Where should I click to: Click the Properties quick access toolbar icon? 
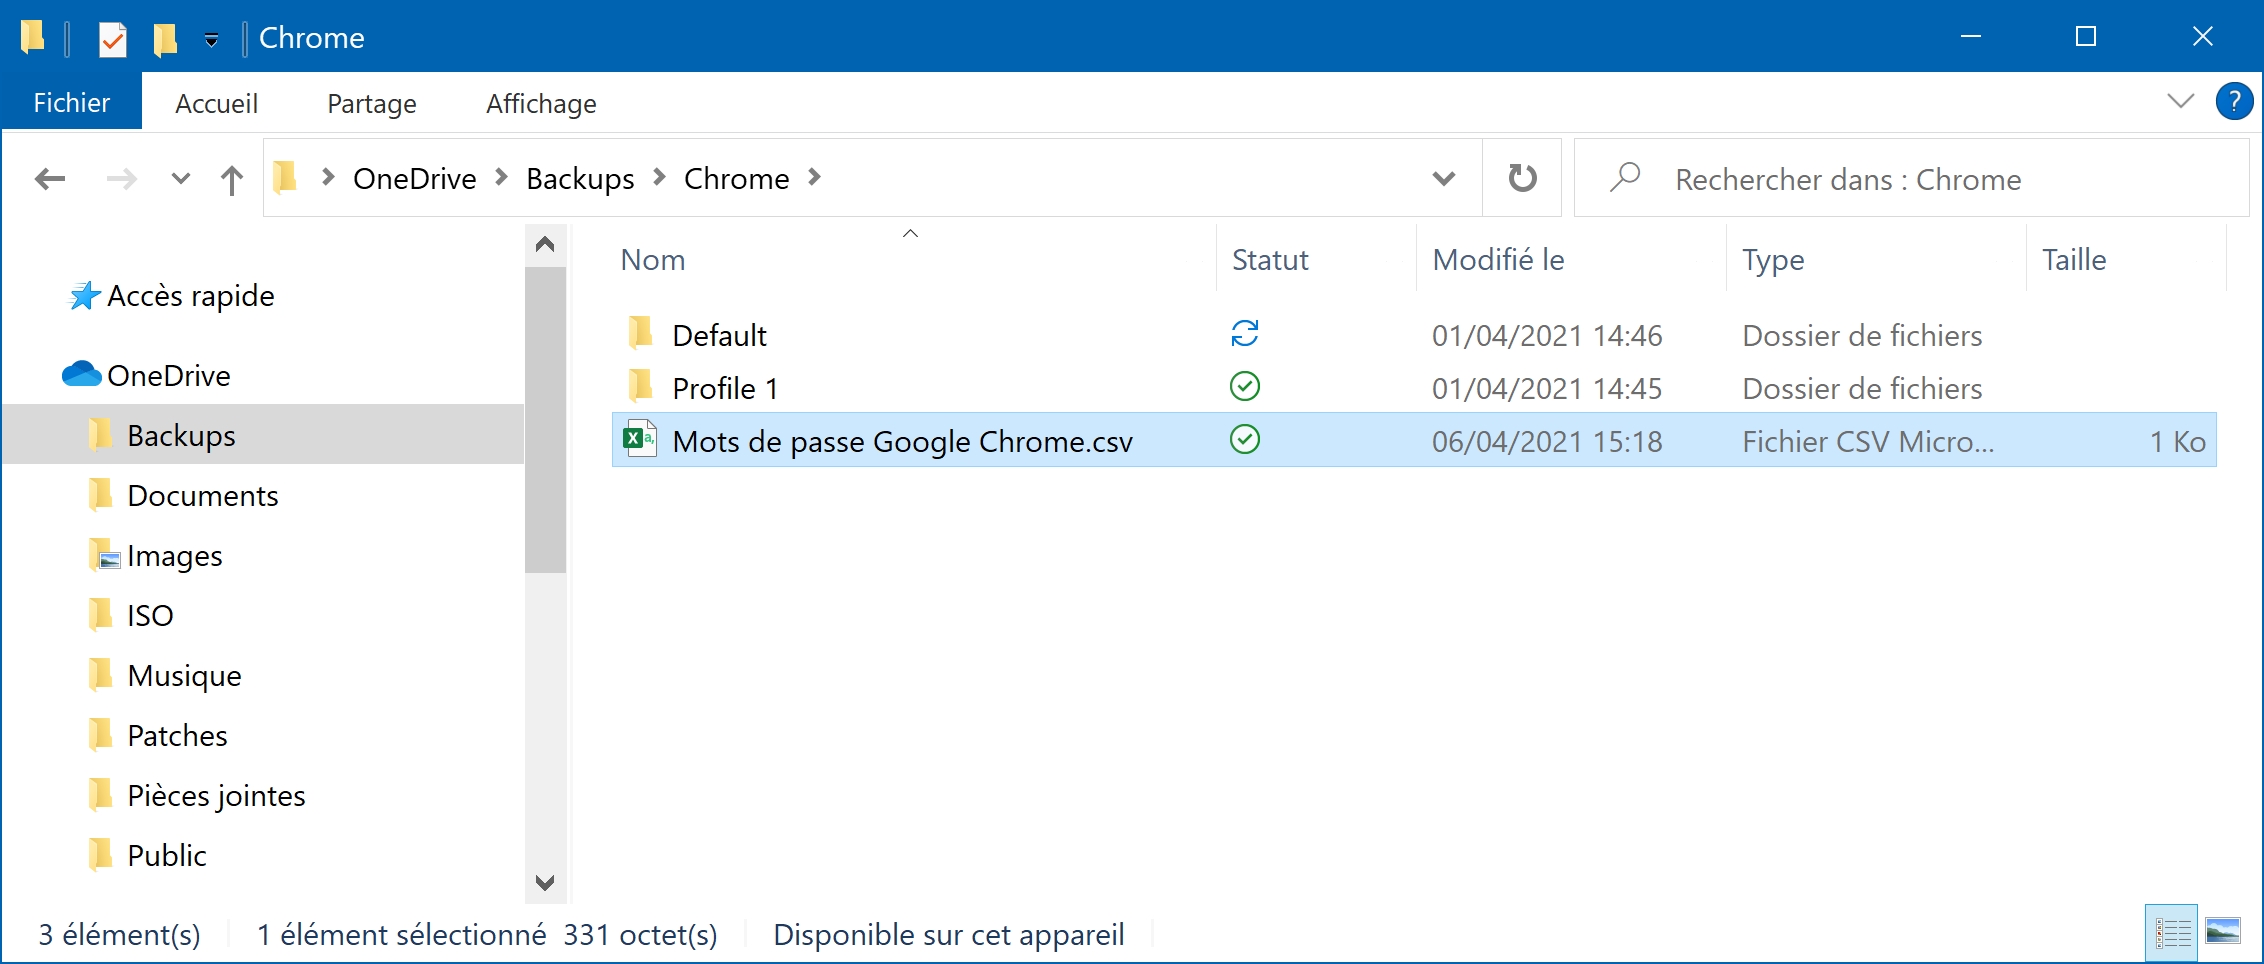[x=112, y=39]
